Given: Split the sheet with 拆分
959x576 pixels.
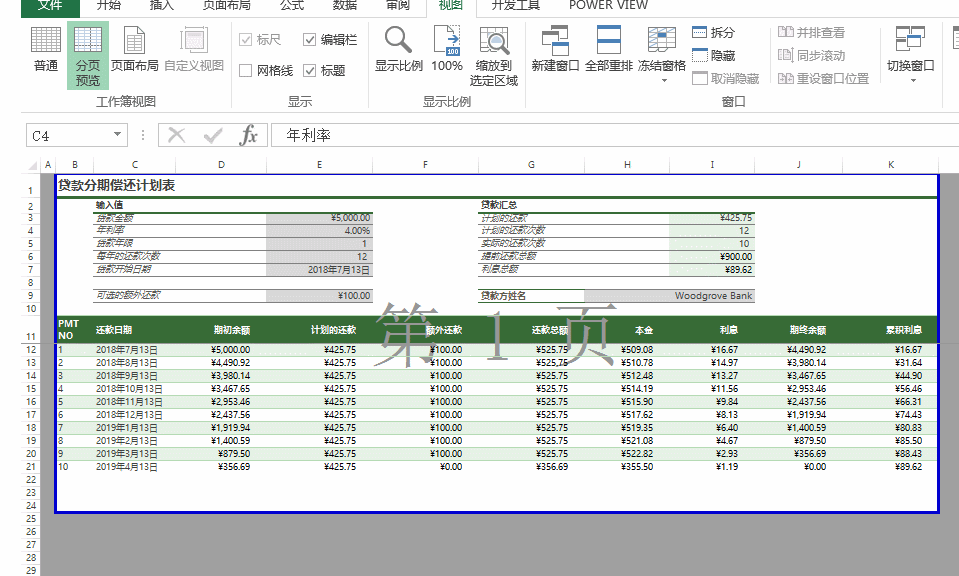Looking at the screenshot, I should [716, 30].
